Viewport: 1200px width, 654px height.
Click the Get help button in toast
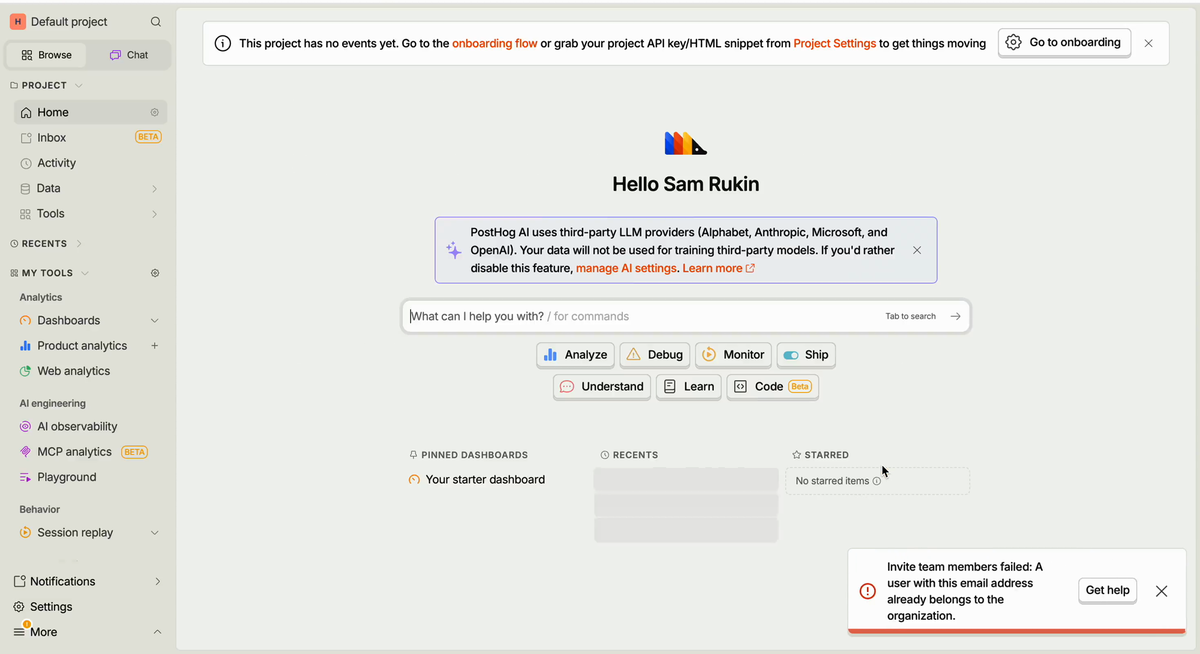(x=1108, y=591)
